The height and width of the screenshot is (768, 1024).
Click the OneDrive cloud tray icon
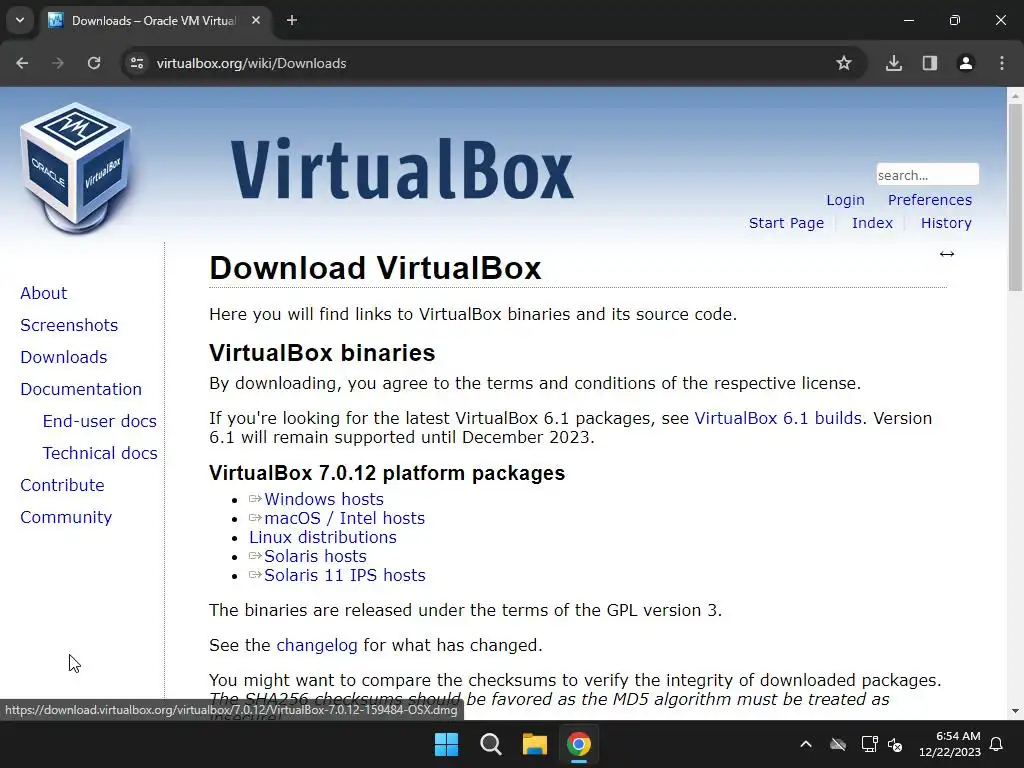coord(838,744)
